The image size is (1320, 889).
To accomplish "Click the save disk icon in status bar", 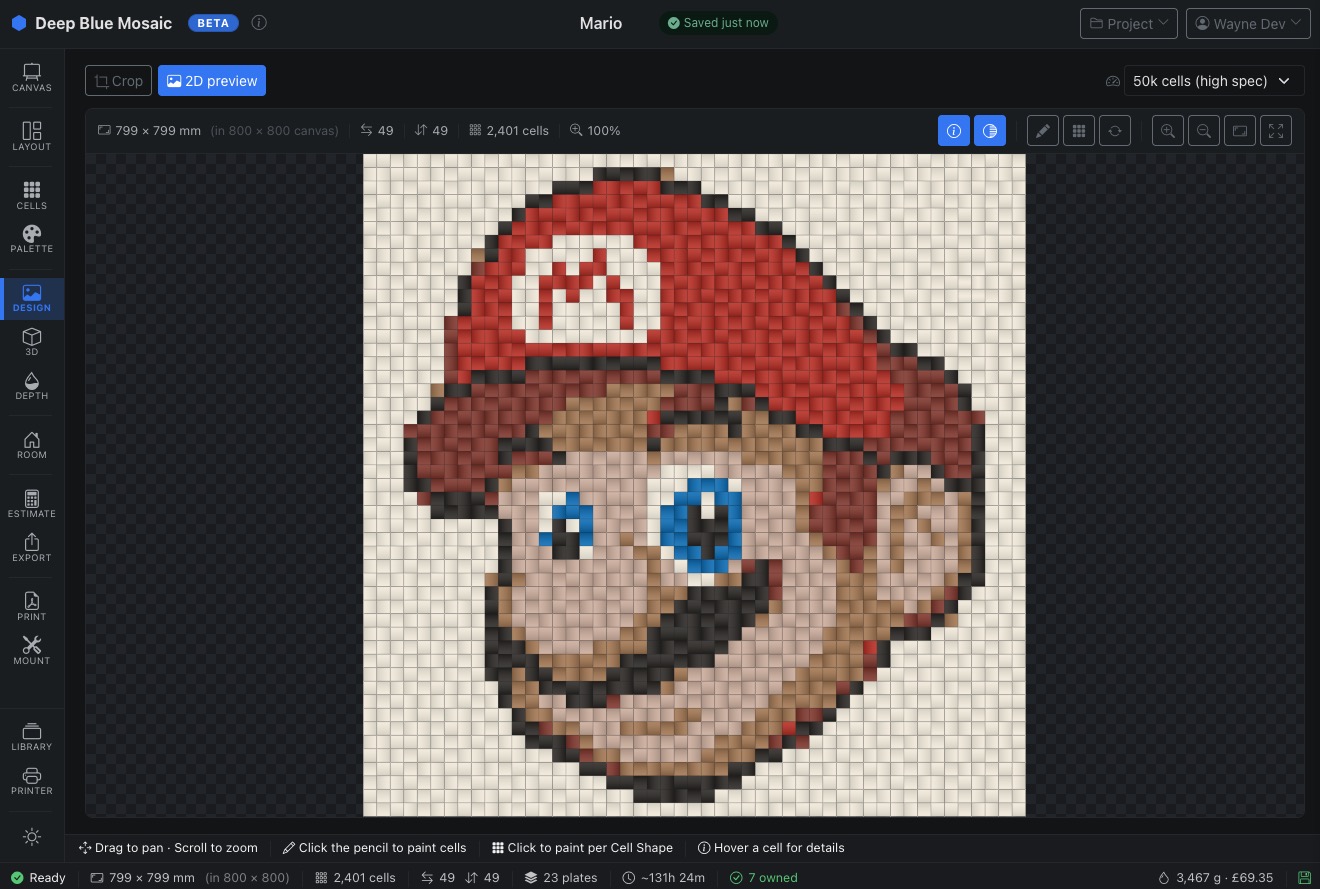I will [1304, 878].
